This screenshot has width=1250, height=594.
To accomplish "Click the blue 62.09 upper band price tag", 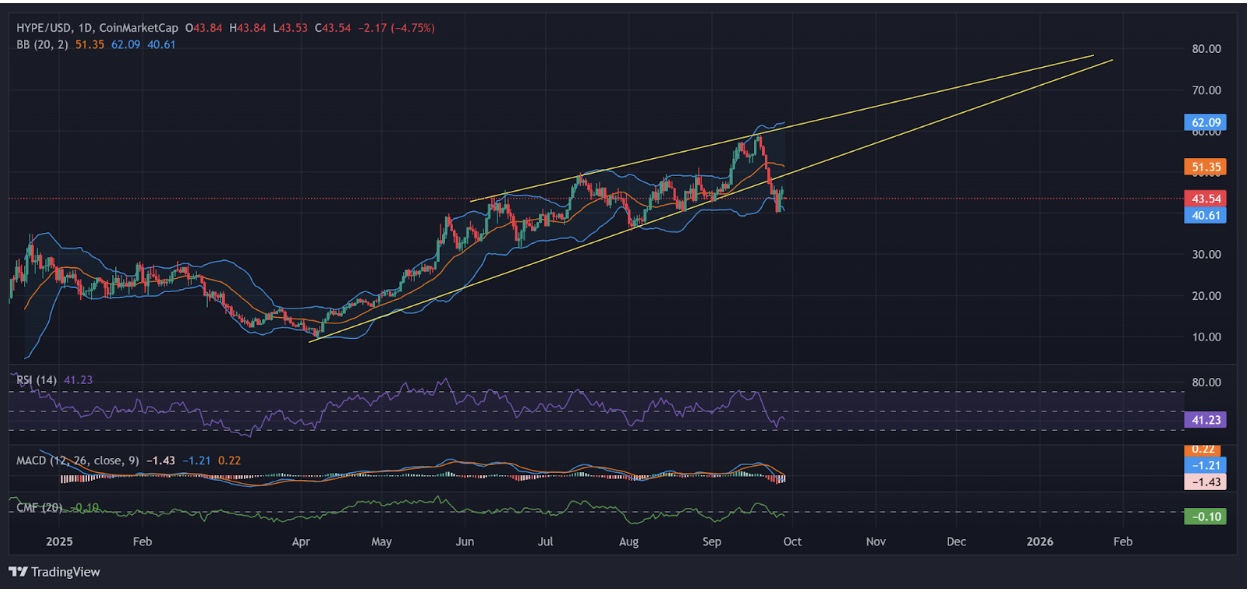I will [x=1203, y=124].
